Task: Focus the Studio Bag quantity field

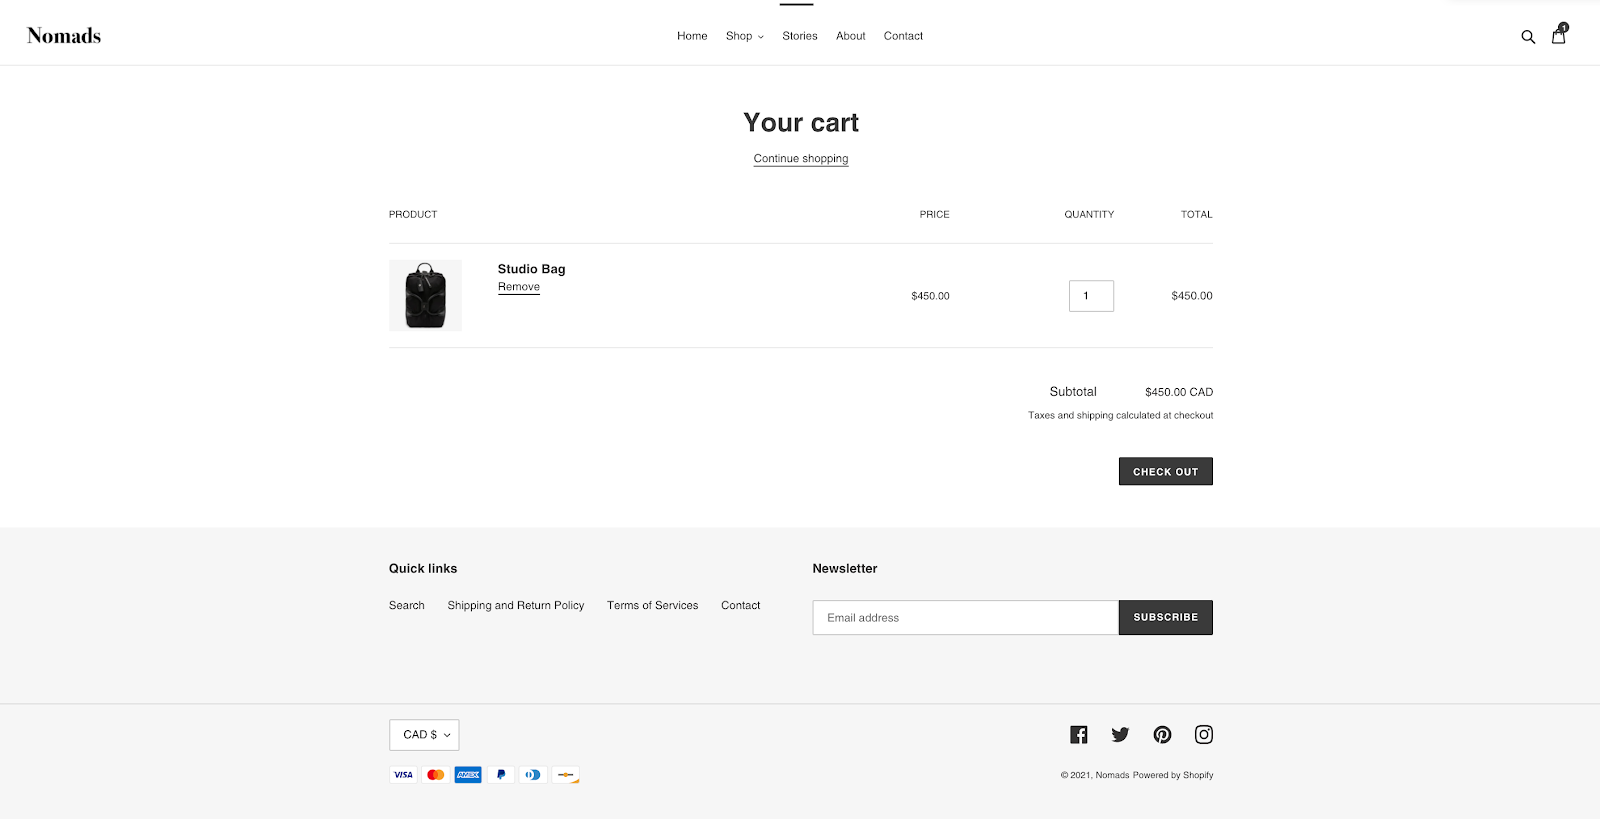Action: click(1091, 296)
